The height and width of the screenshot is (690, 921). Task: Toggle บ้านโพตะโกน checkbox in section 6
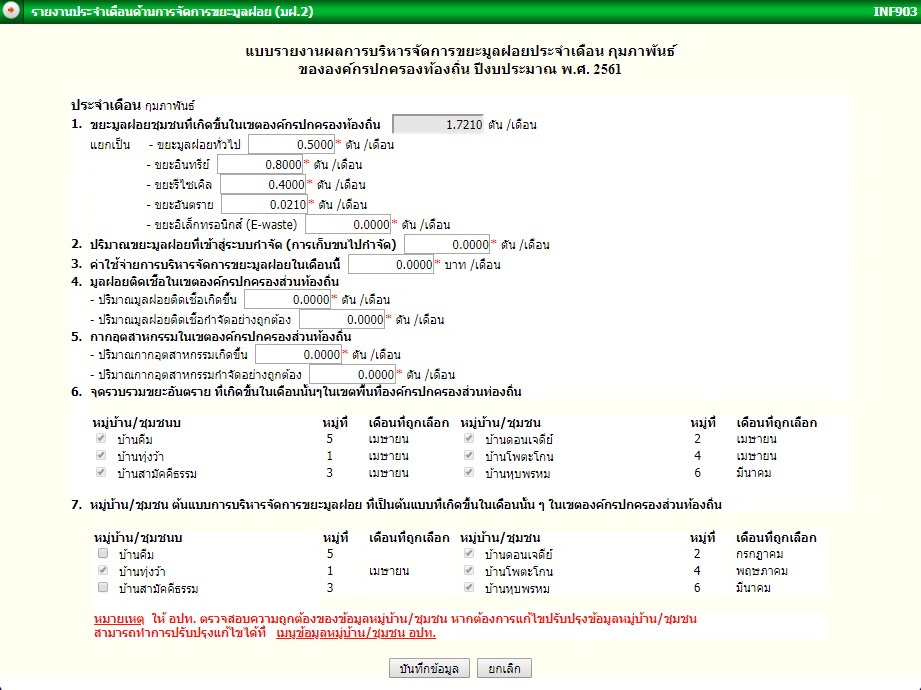(x=469, y=455)
